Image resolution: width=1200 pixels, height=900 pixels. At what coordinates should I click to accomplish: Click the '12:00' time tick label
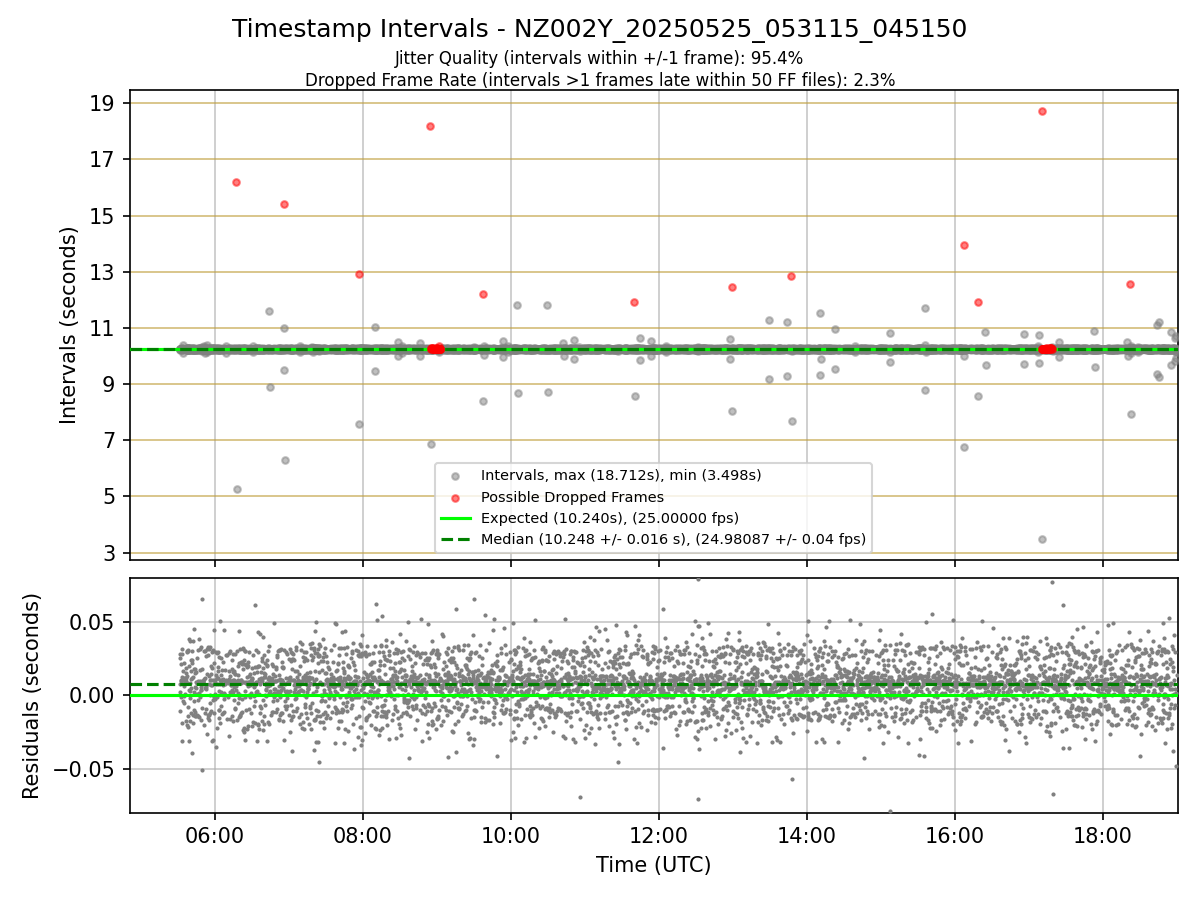tap(658, 836)
